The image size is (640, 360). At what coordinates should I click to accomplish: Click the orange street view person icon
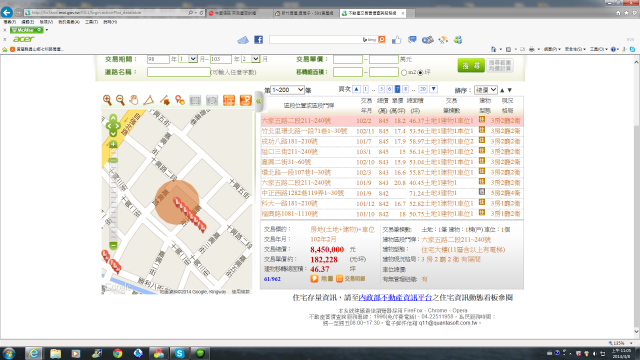click(x=246, y=100)
